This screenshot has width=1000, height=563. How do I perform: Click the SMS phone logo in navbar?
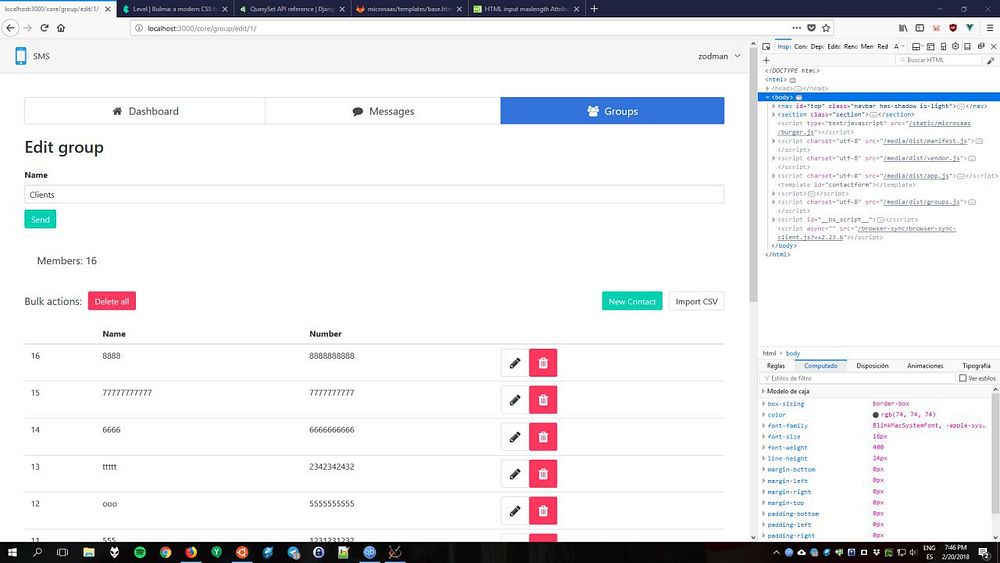21,56
